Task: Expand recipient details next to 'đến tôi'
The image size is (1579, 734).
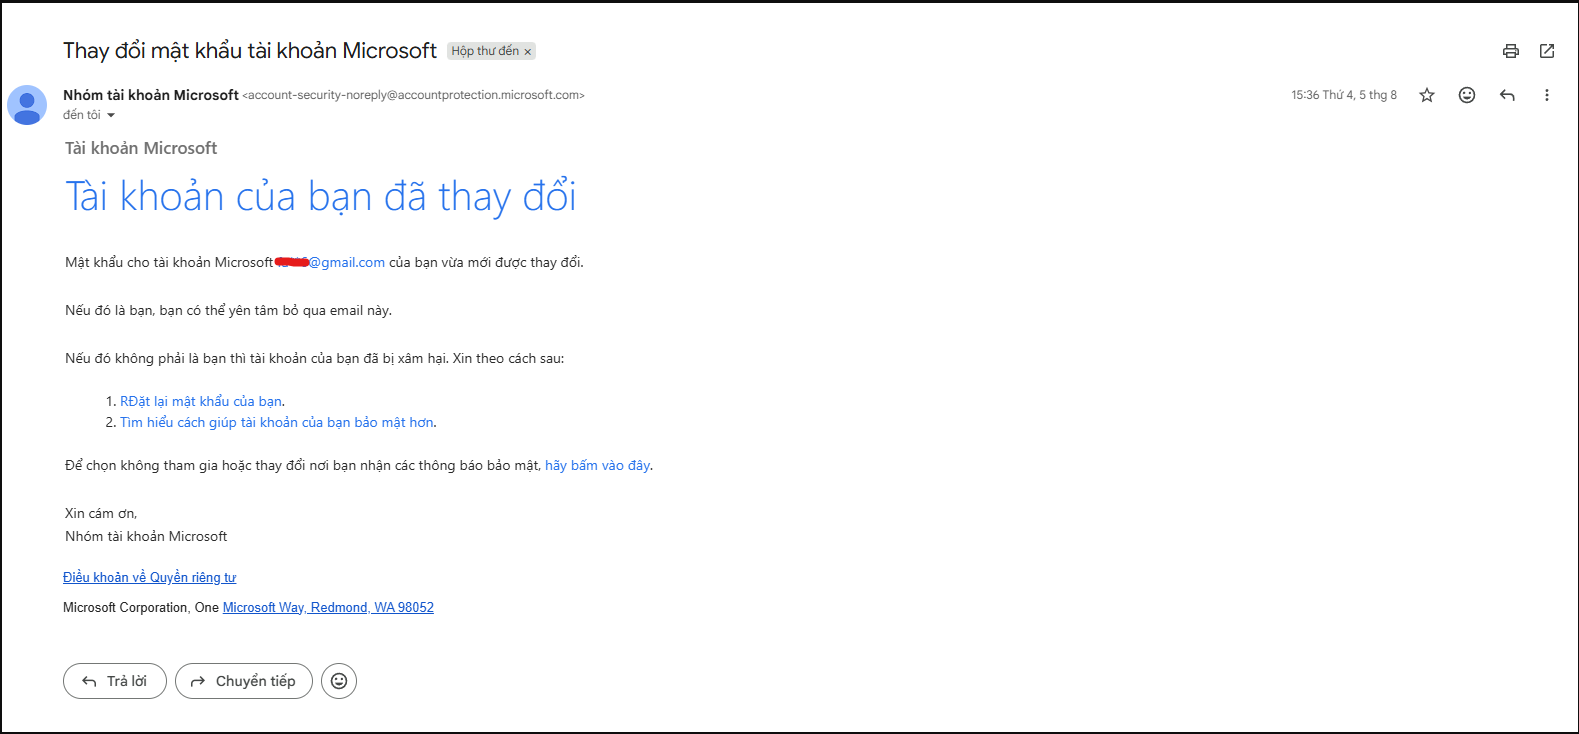Action: (x=111, y=115)
